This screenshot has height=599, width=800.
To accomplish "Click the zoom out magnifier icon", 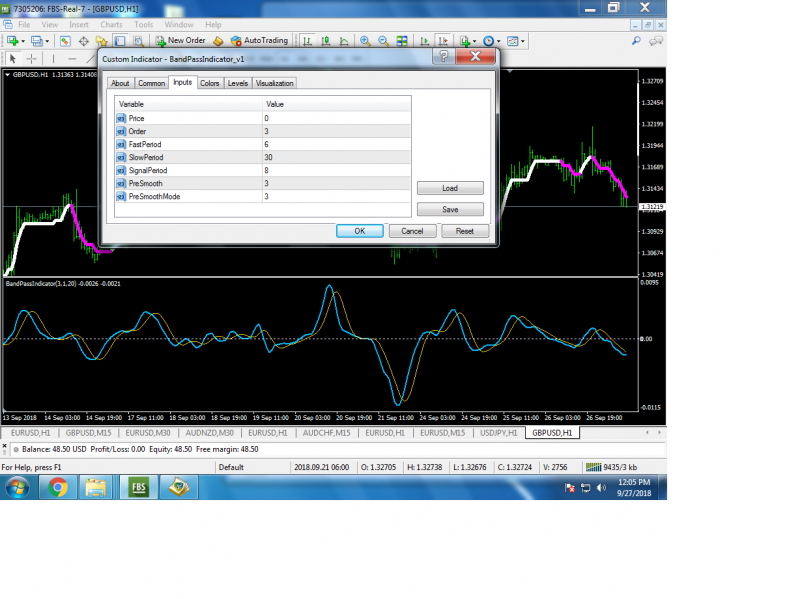I will pyautogui.click(x=383, y=41).
